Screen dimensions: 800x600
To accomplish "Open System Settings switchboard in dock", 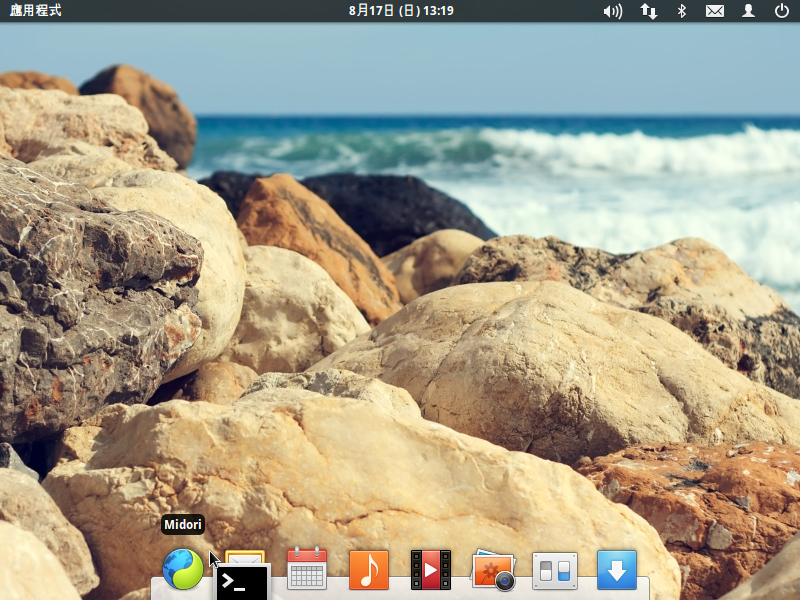I will click(x=555, y=571).
